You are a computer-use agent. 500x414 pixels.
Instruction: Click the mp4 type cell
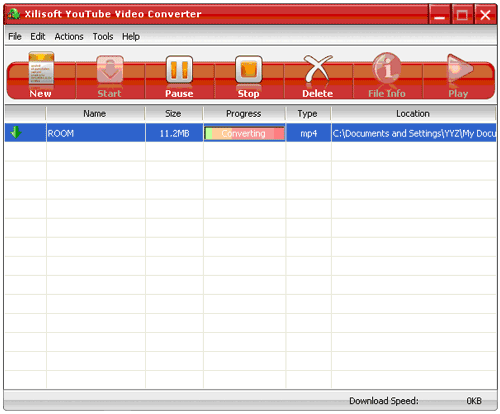[x=309, y=133]
